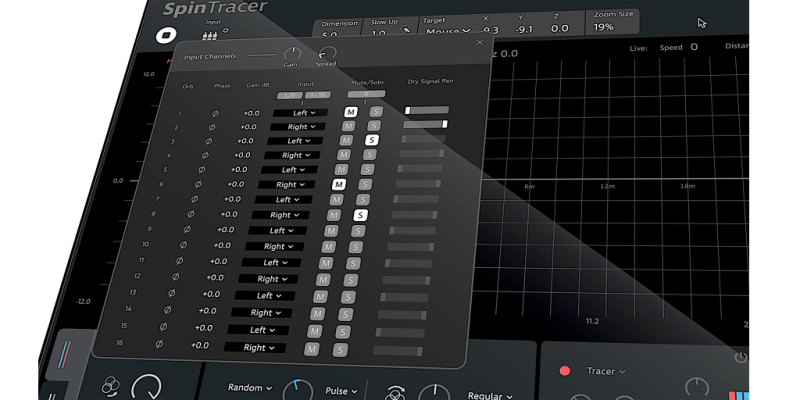Open orb 2 input dropdown set to Right
This screenshot has height=400, width=800.
pyautogui.click(x=297, y=127)
